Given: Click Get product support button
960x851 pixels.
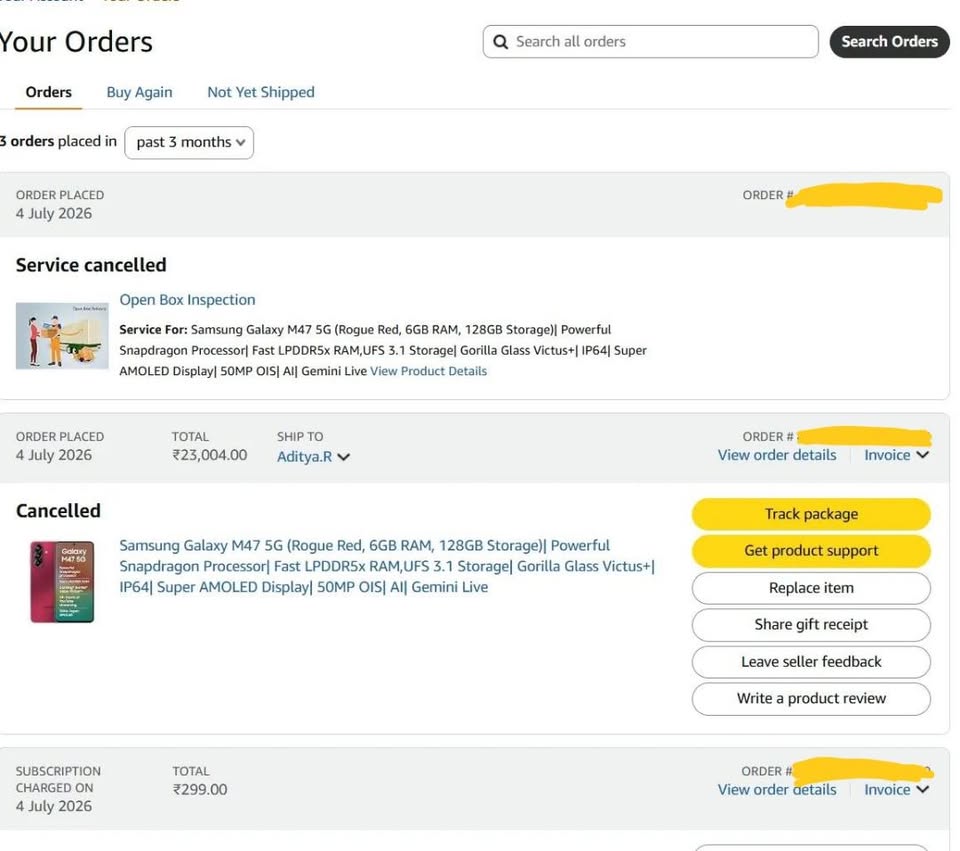Looking at the screenshot, I should tap(811, 550).
